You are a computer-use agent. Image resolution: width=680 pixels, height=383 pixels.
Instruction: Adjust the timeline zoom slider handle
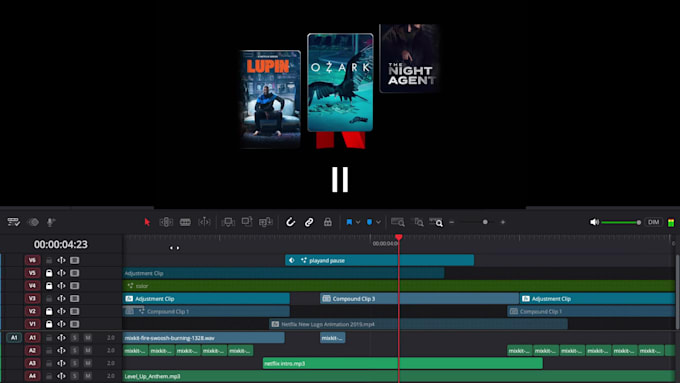(485, 222)
